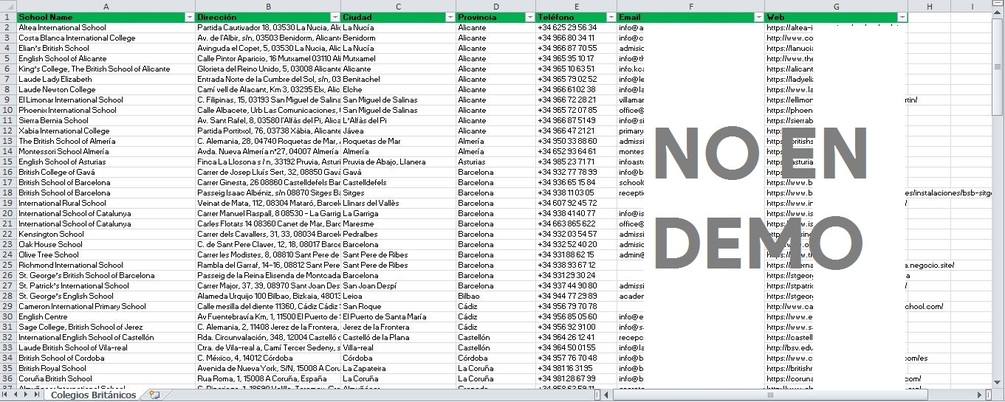This screenshot has height=402, width=1005.
Task: Select column H header
Action: coord(929,6)
